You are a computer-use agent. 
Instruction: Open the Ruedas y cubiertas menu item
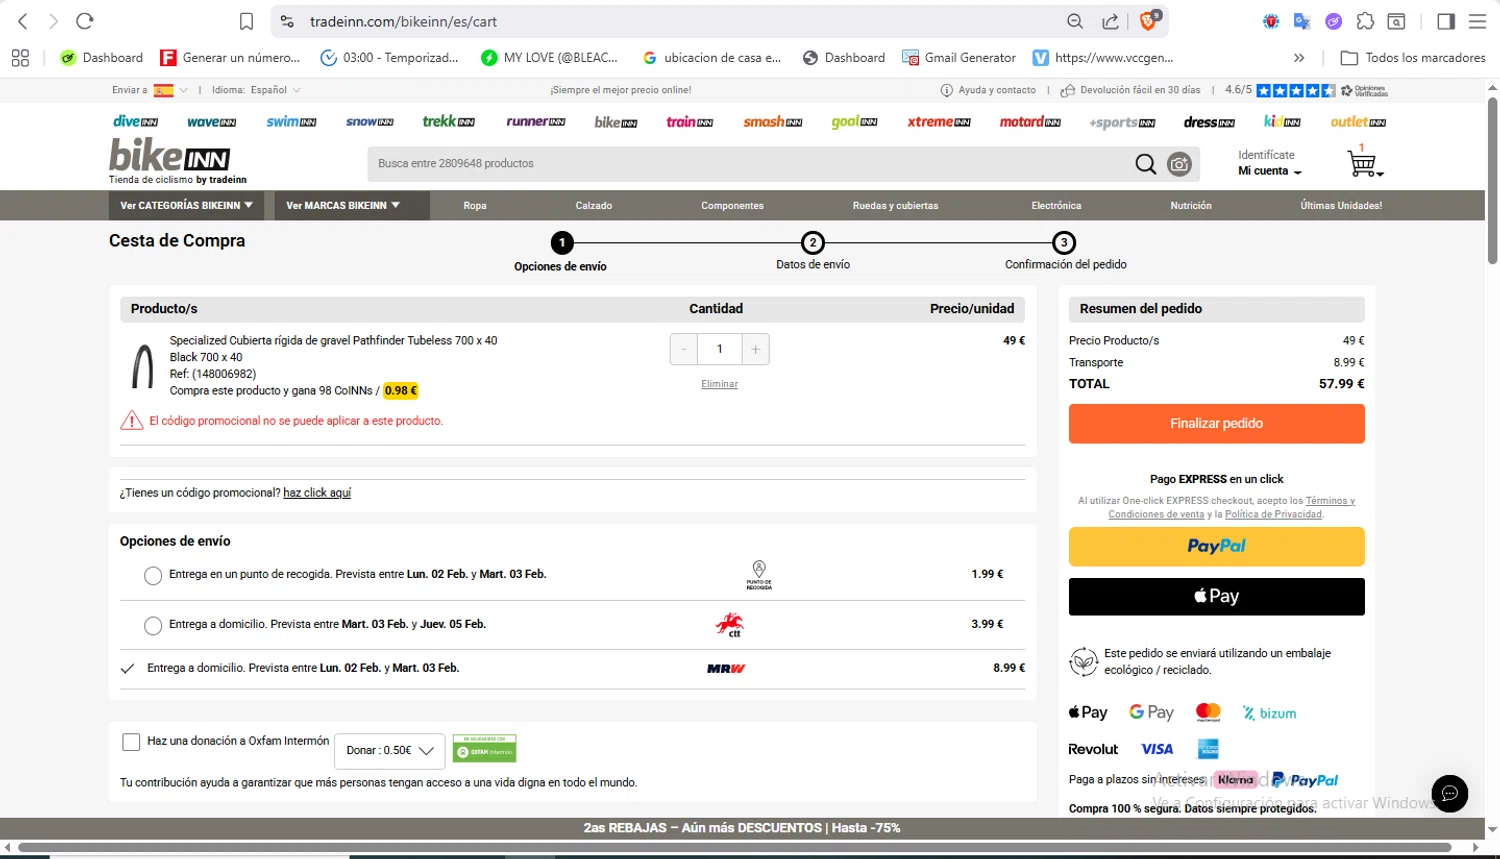(x=895, y=206)
